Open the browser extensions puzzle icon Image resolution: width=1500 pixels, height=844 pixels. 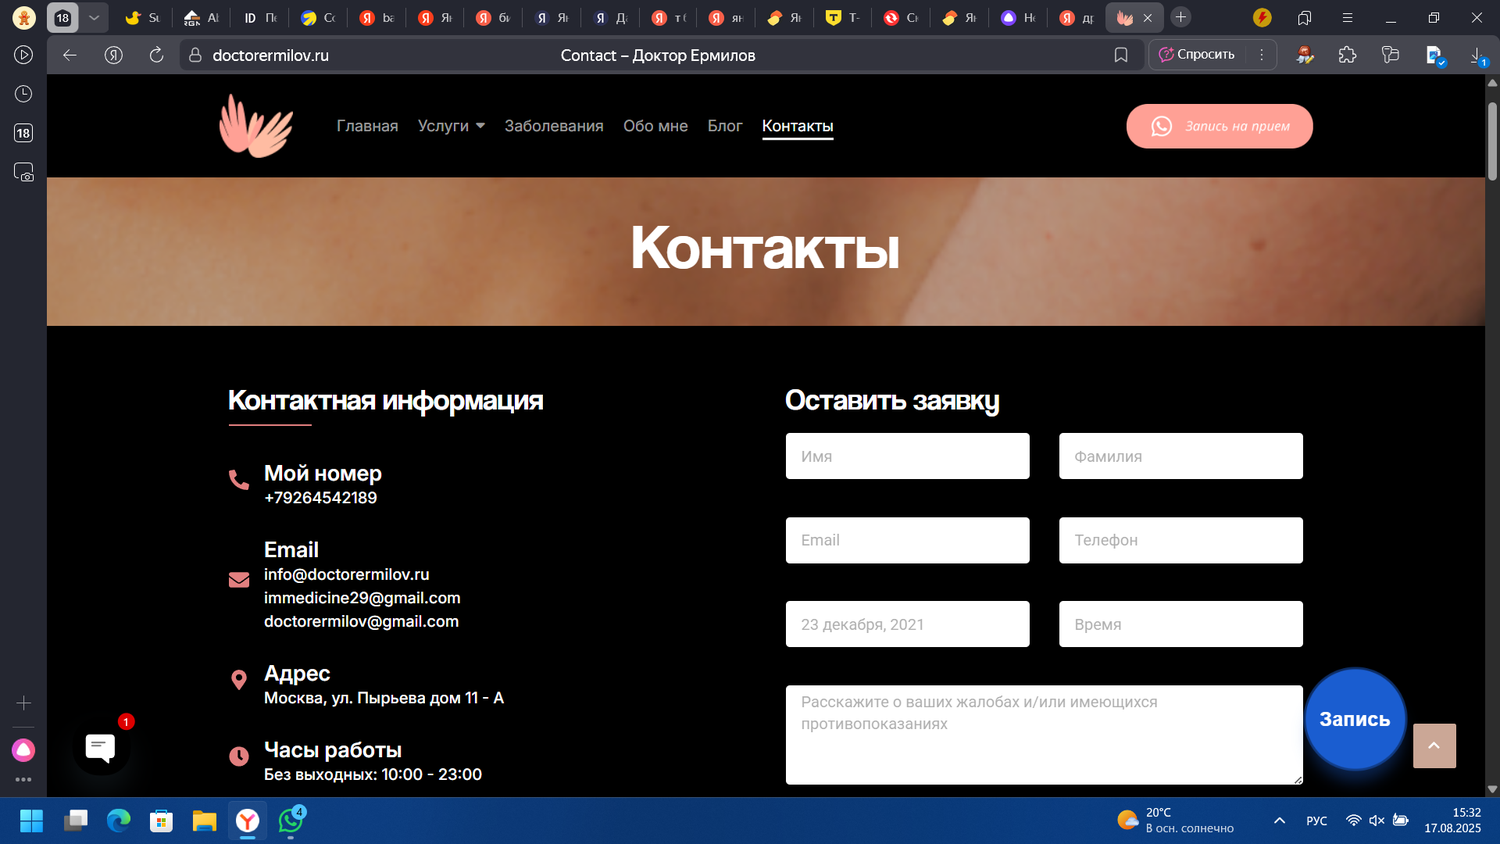pyautogui.click(x=1347, y=55)
